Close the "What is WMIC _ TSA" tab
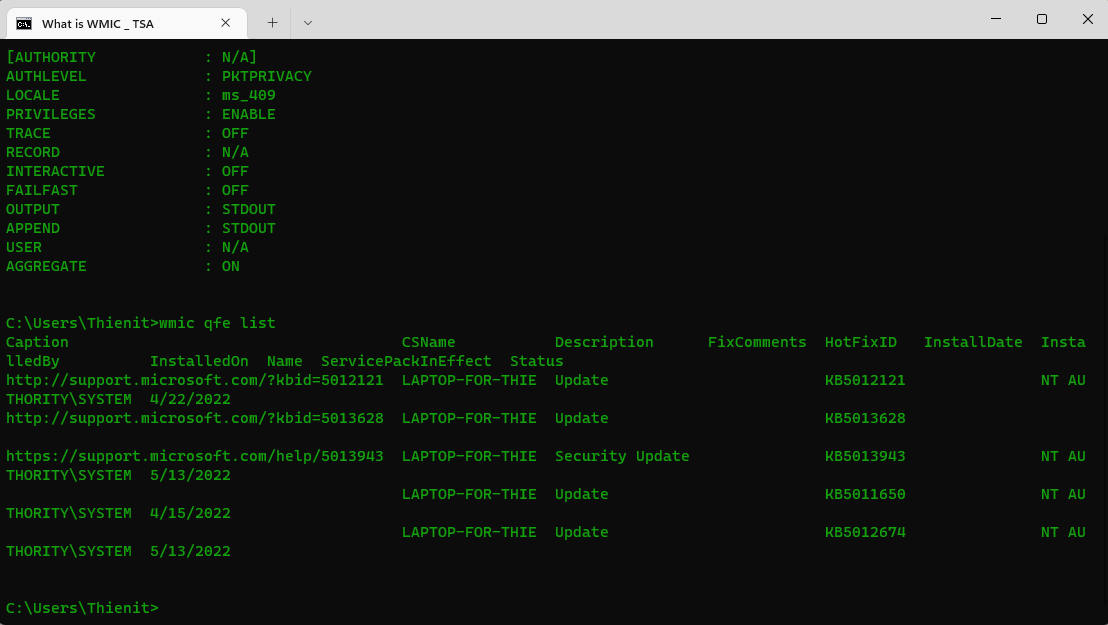Screen dimensions: 1108x625 pyautogui.click(x=229, y=23)
